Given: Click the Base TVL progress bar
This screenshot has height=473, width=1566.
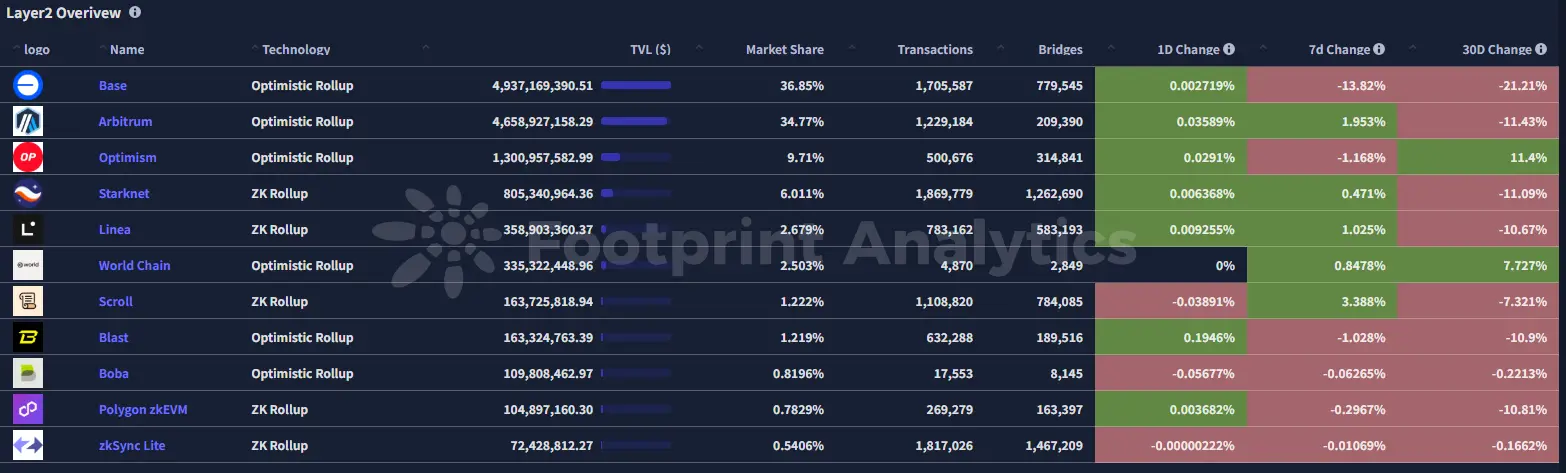Looking at the screenshot, I should tap(636, 86).
